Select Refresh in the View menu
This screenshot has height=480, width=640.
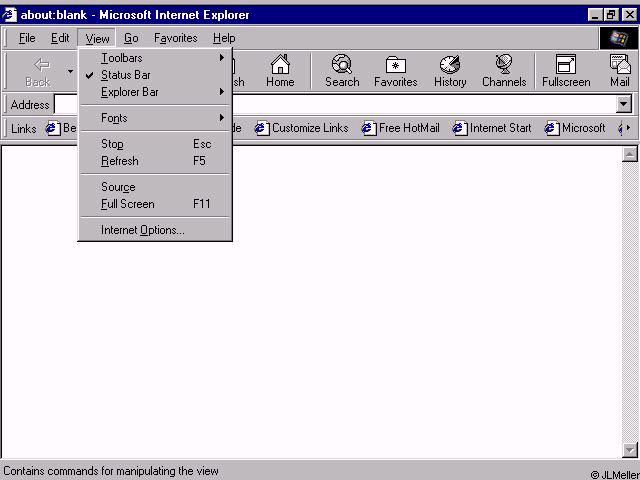click(155, 161)
